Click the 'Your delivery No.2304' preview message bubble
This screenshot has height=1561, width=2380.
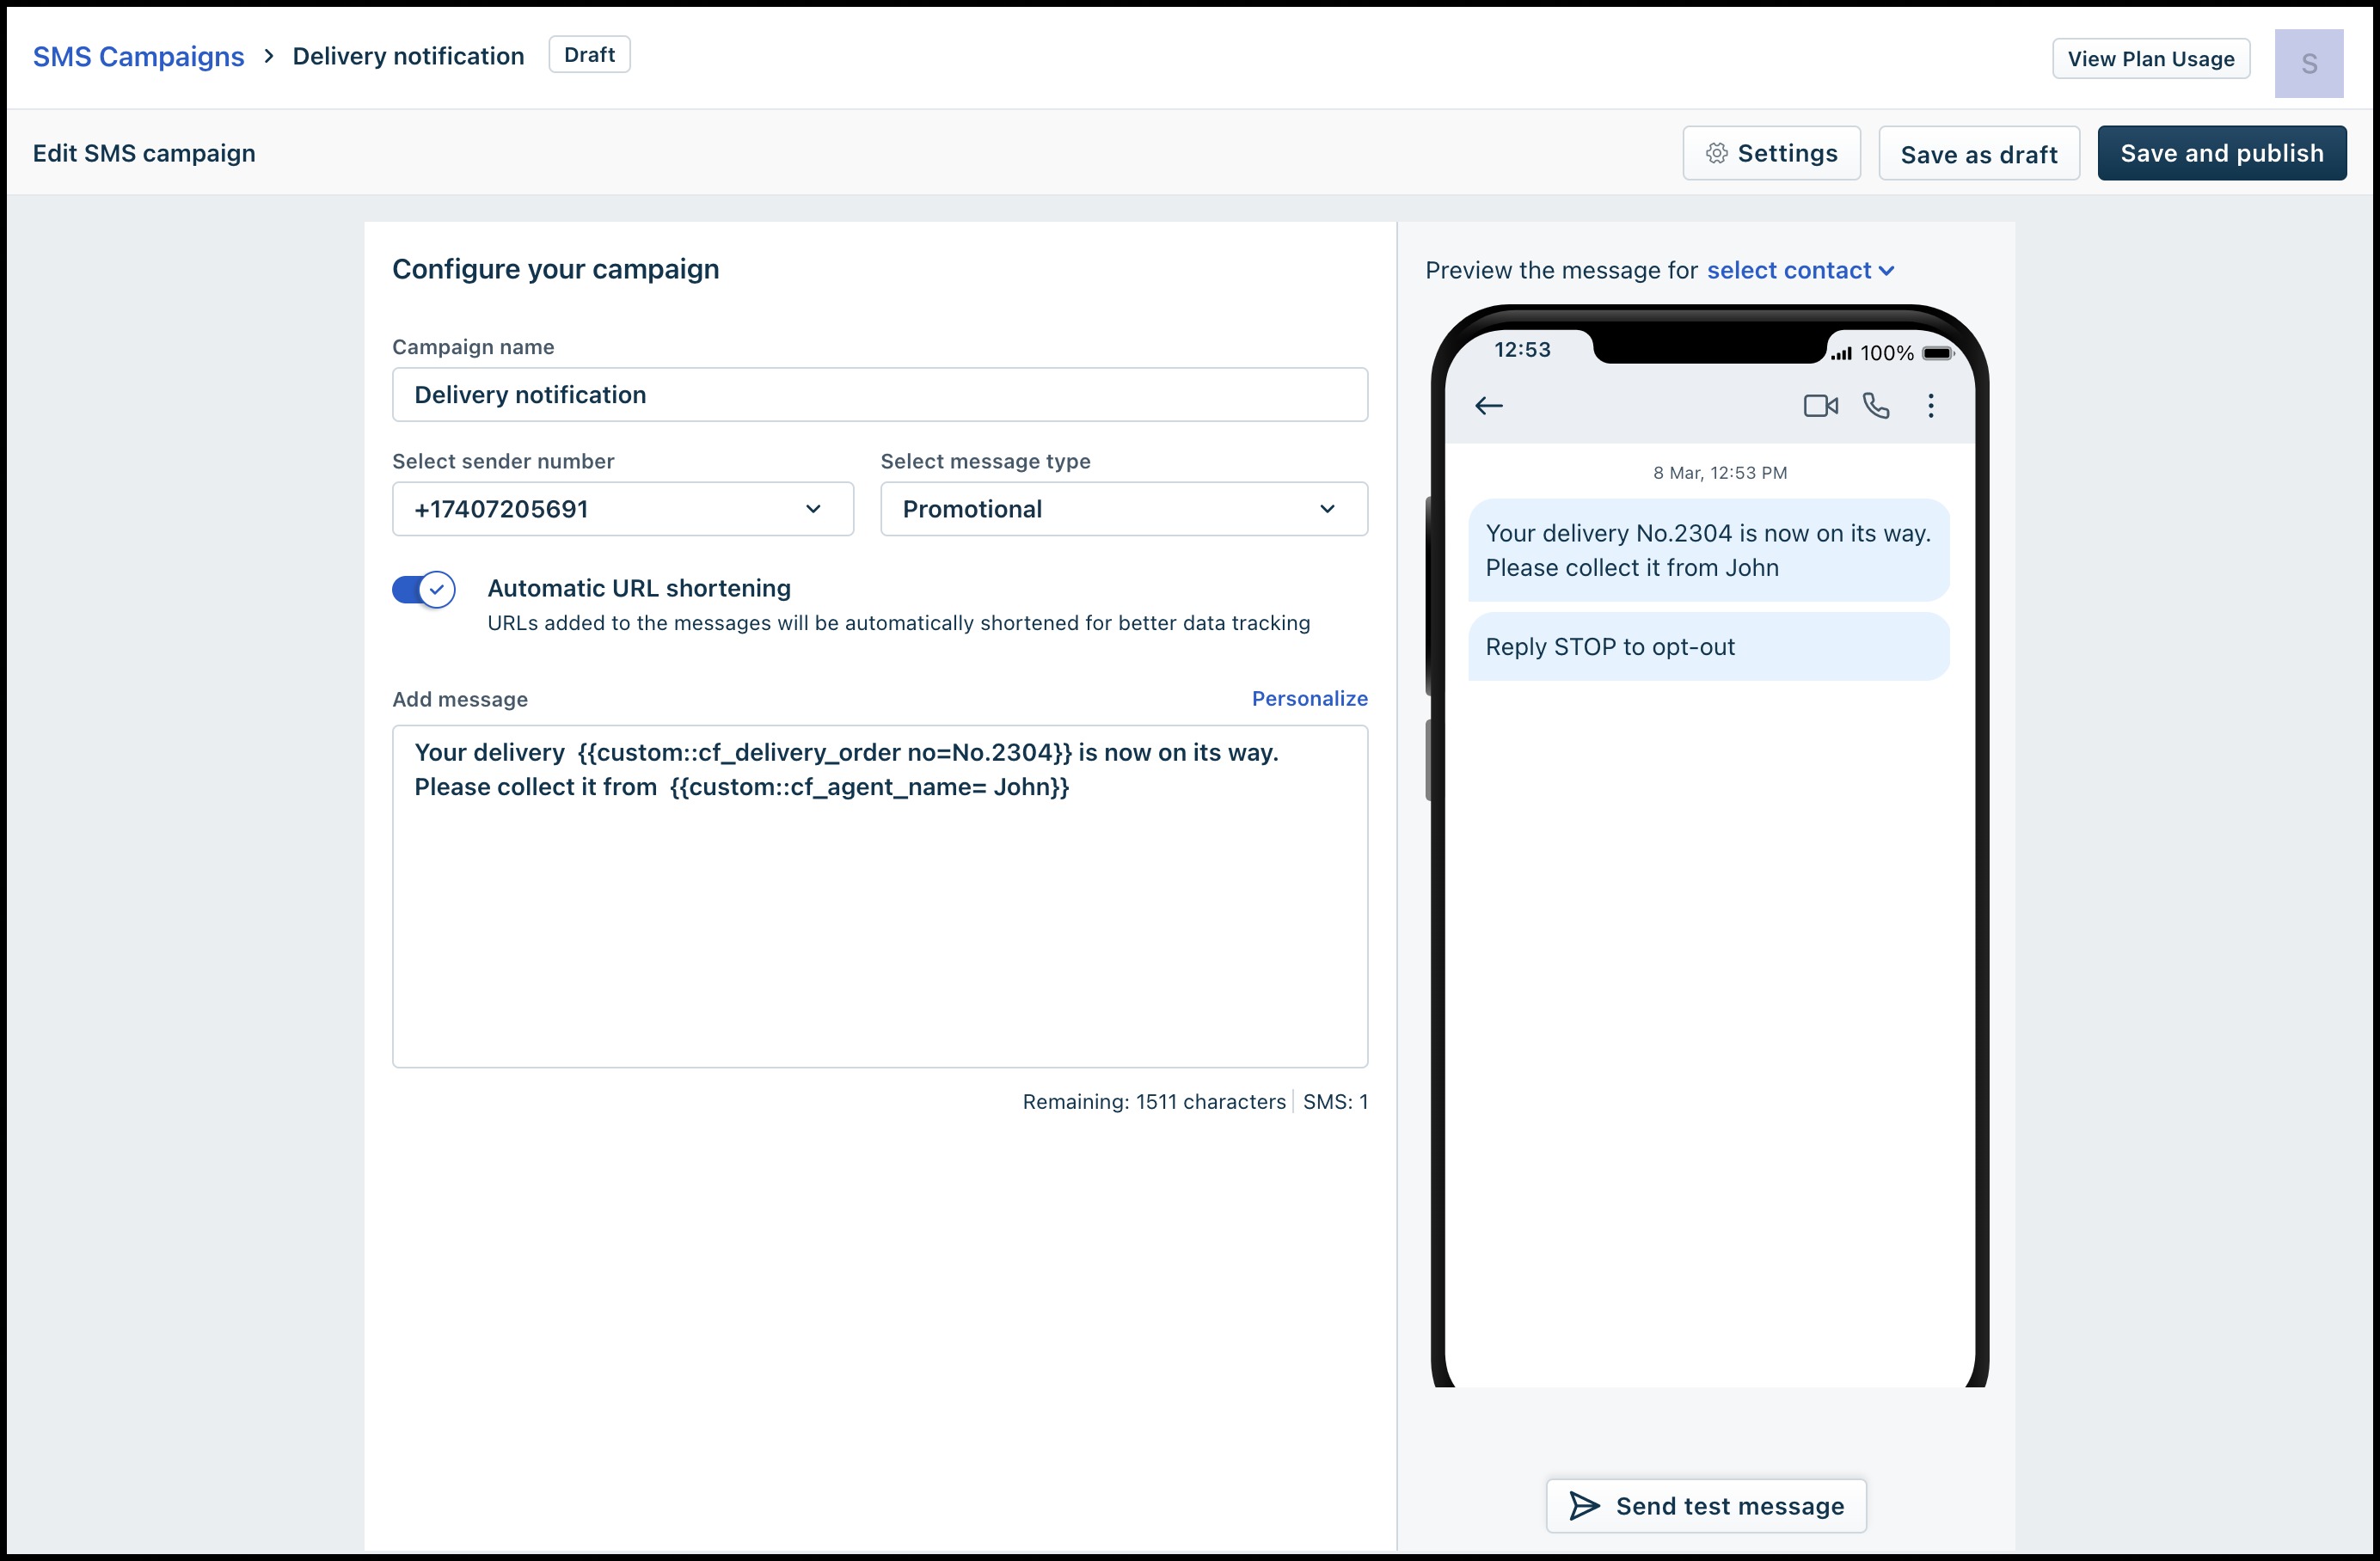tap(1709, 550)
